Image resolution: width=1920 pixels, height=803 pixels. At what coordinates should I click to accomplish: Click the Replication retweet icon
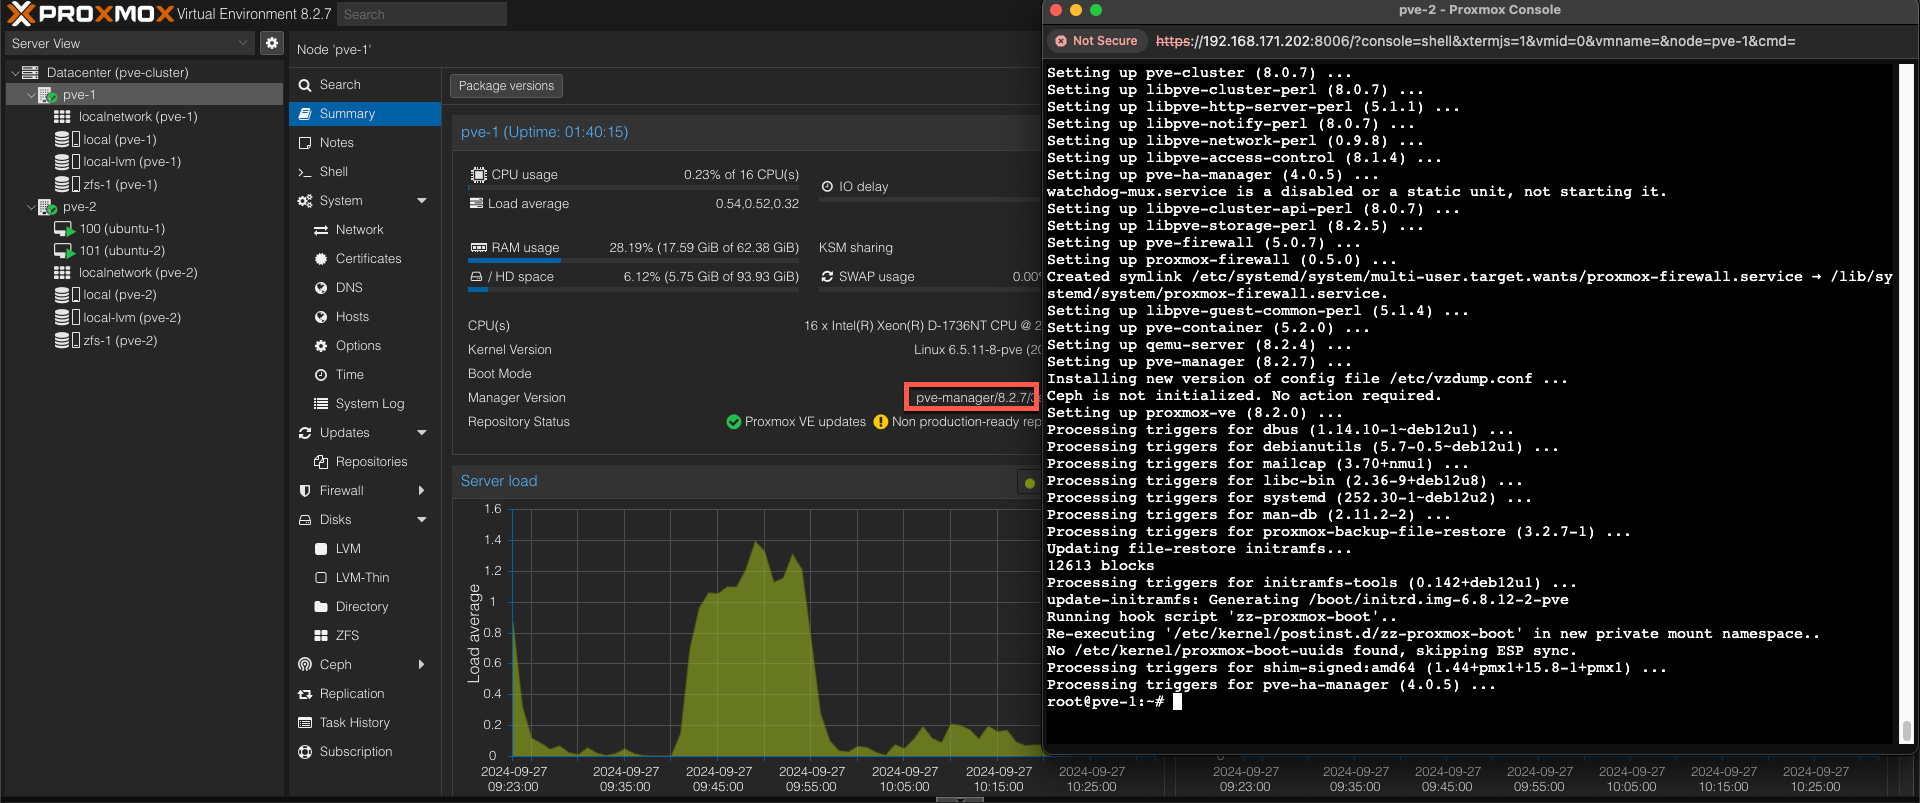pyautogui.click(x=305, y=694)
